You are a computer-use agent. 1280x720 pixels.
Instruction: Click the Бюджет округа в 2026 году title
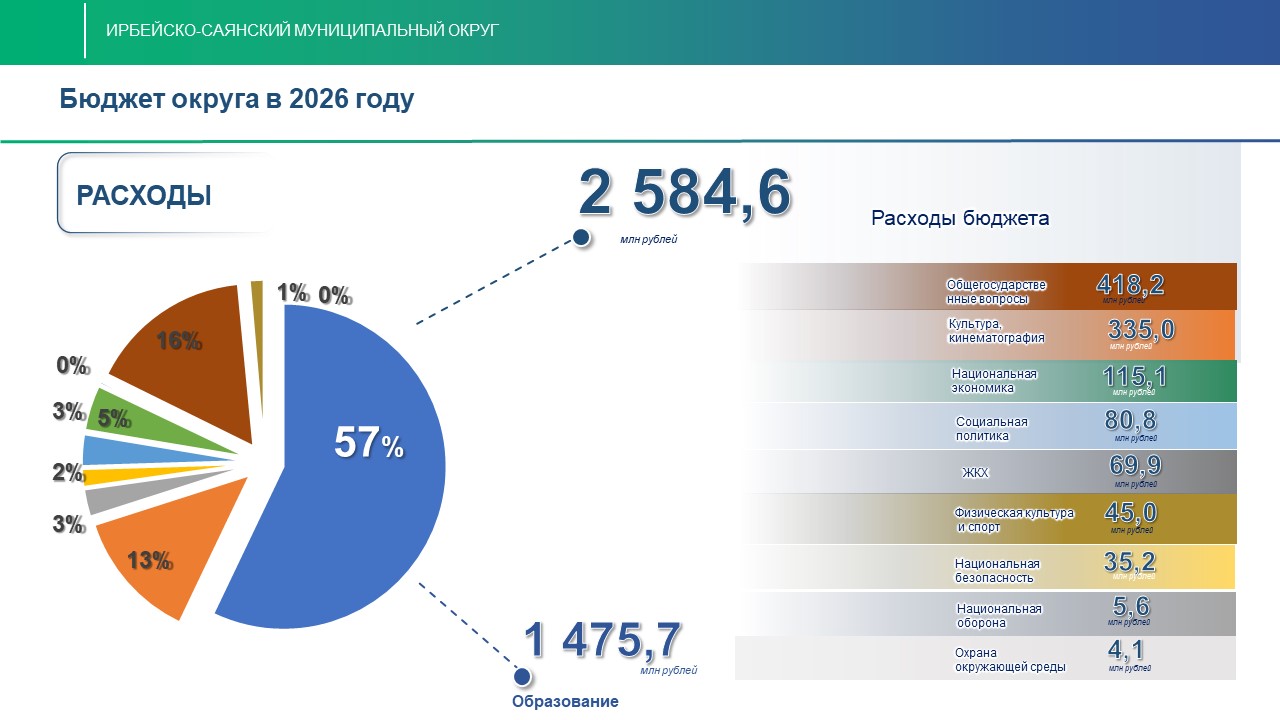236,99
